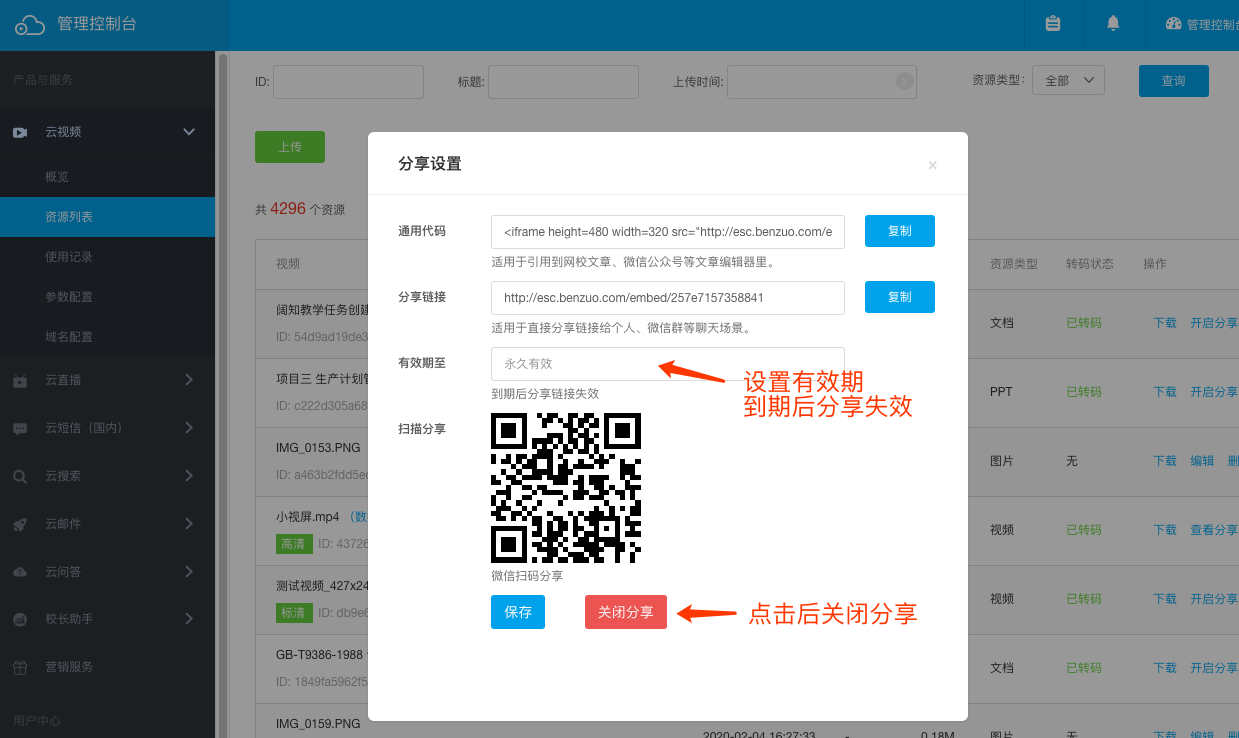
Task: Click the 云短信 chat bubble icon
Action: pyautogui.click(x=20, y=428)
